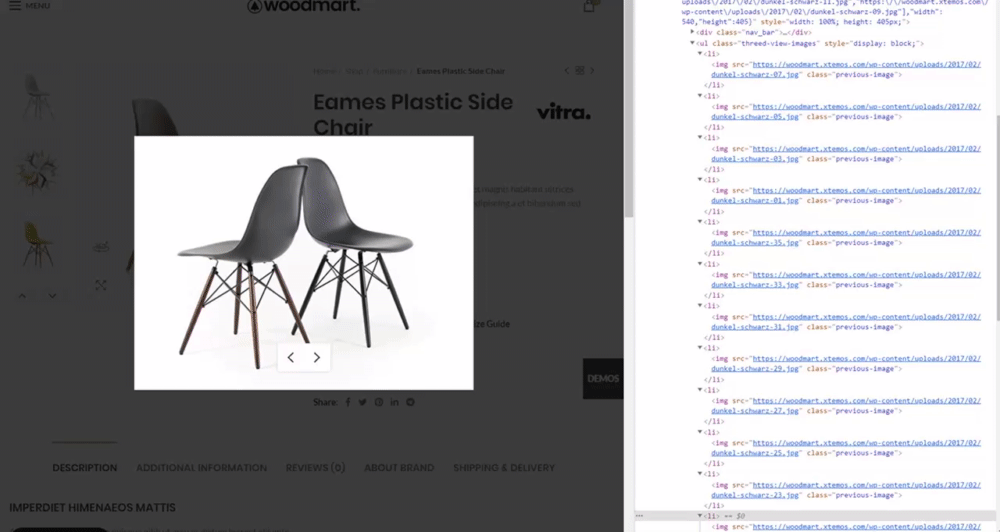Go to previous product arrow

click(x=566, y=71)
